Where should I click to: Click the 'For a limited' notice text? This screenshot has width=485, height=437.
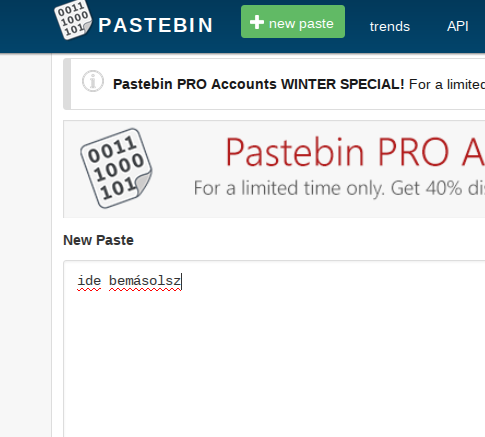[x=447, y=84]
